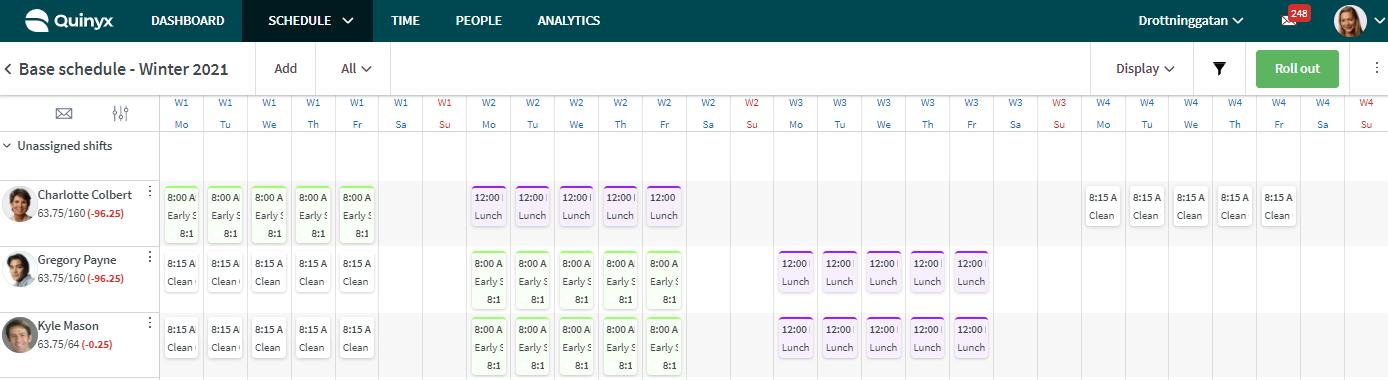
Task: Go to the PEOPLE tab
Action: tap(478, 20)
